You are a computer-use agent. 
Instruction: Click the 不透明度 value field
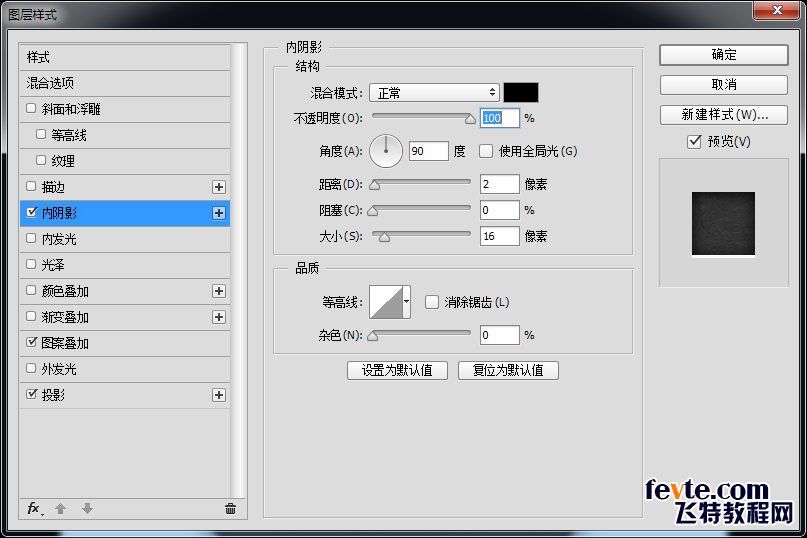[499, 118]
